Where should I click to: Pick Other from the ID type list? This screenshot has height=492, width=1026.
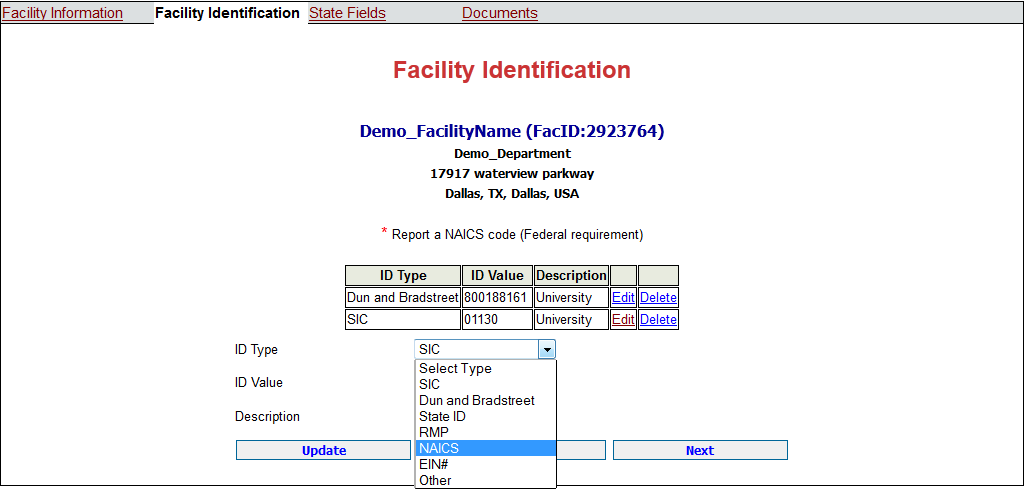[486, 480]
